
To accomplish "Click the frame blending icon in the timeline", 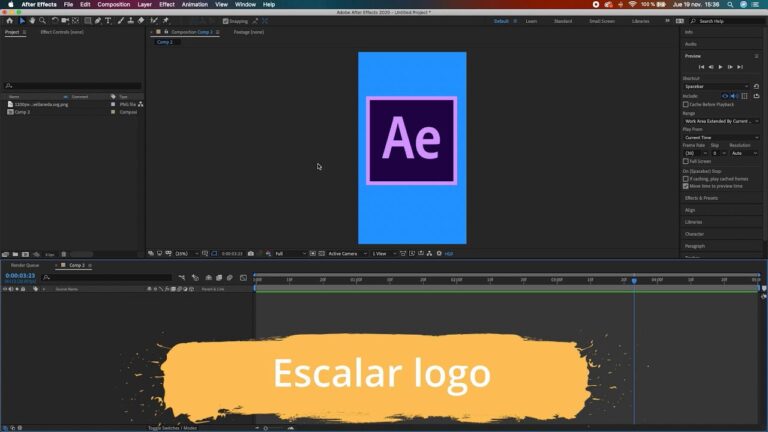I will pyautogui.click(x=219, y=278).
